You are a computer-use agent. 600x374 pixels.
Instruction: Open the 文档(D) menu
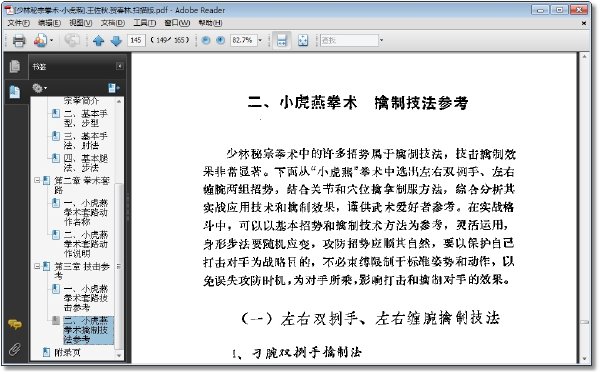coord(112,23)
